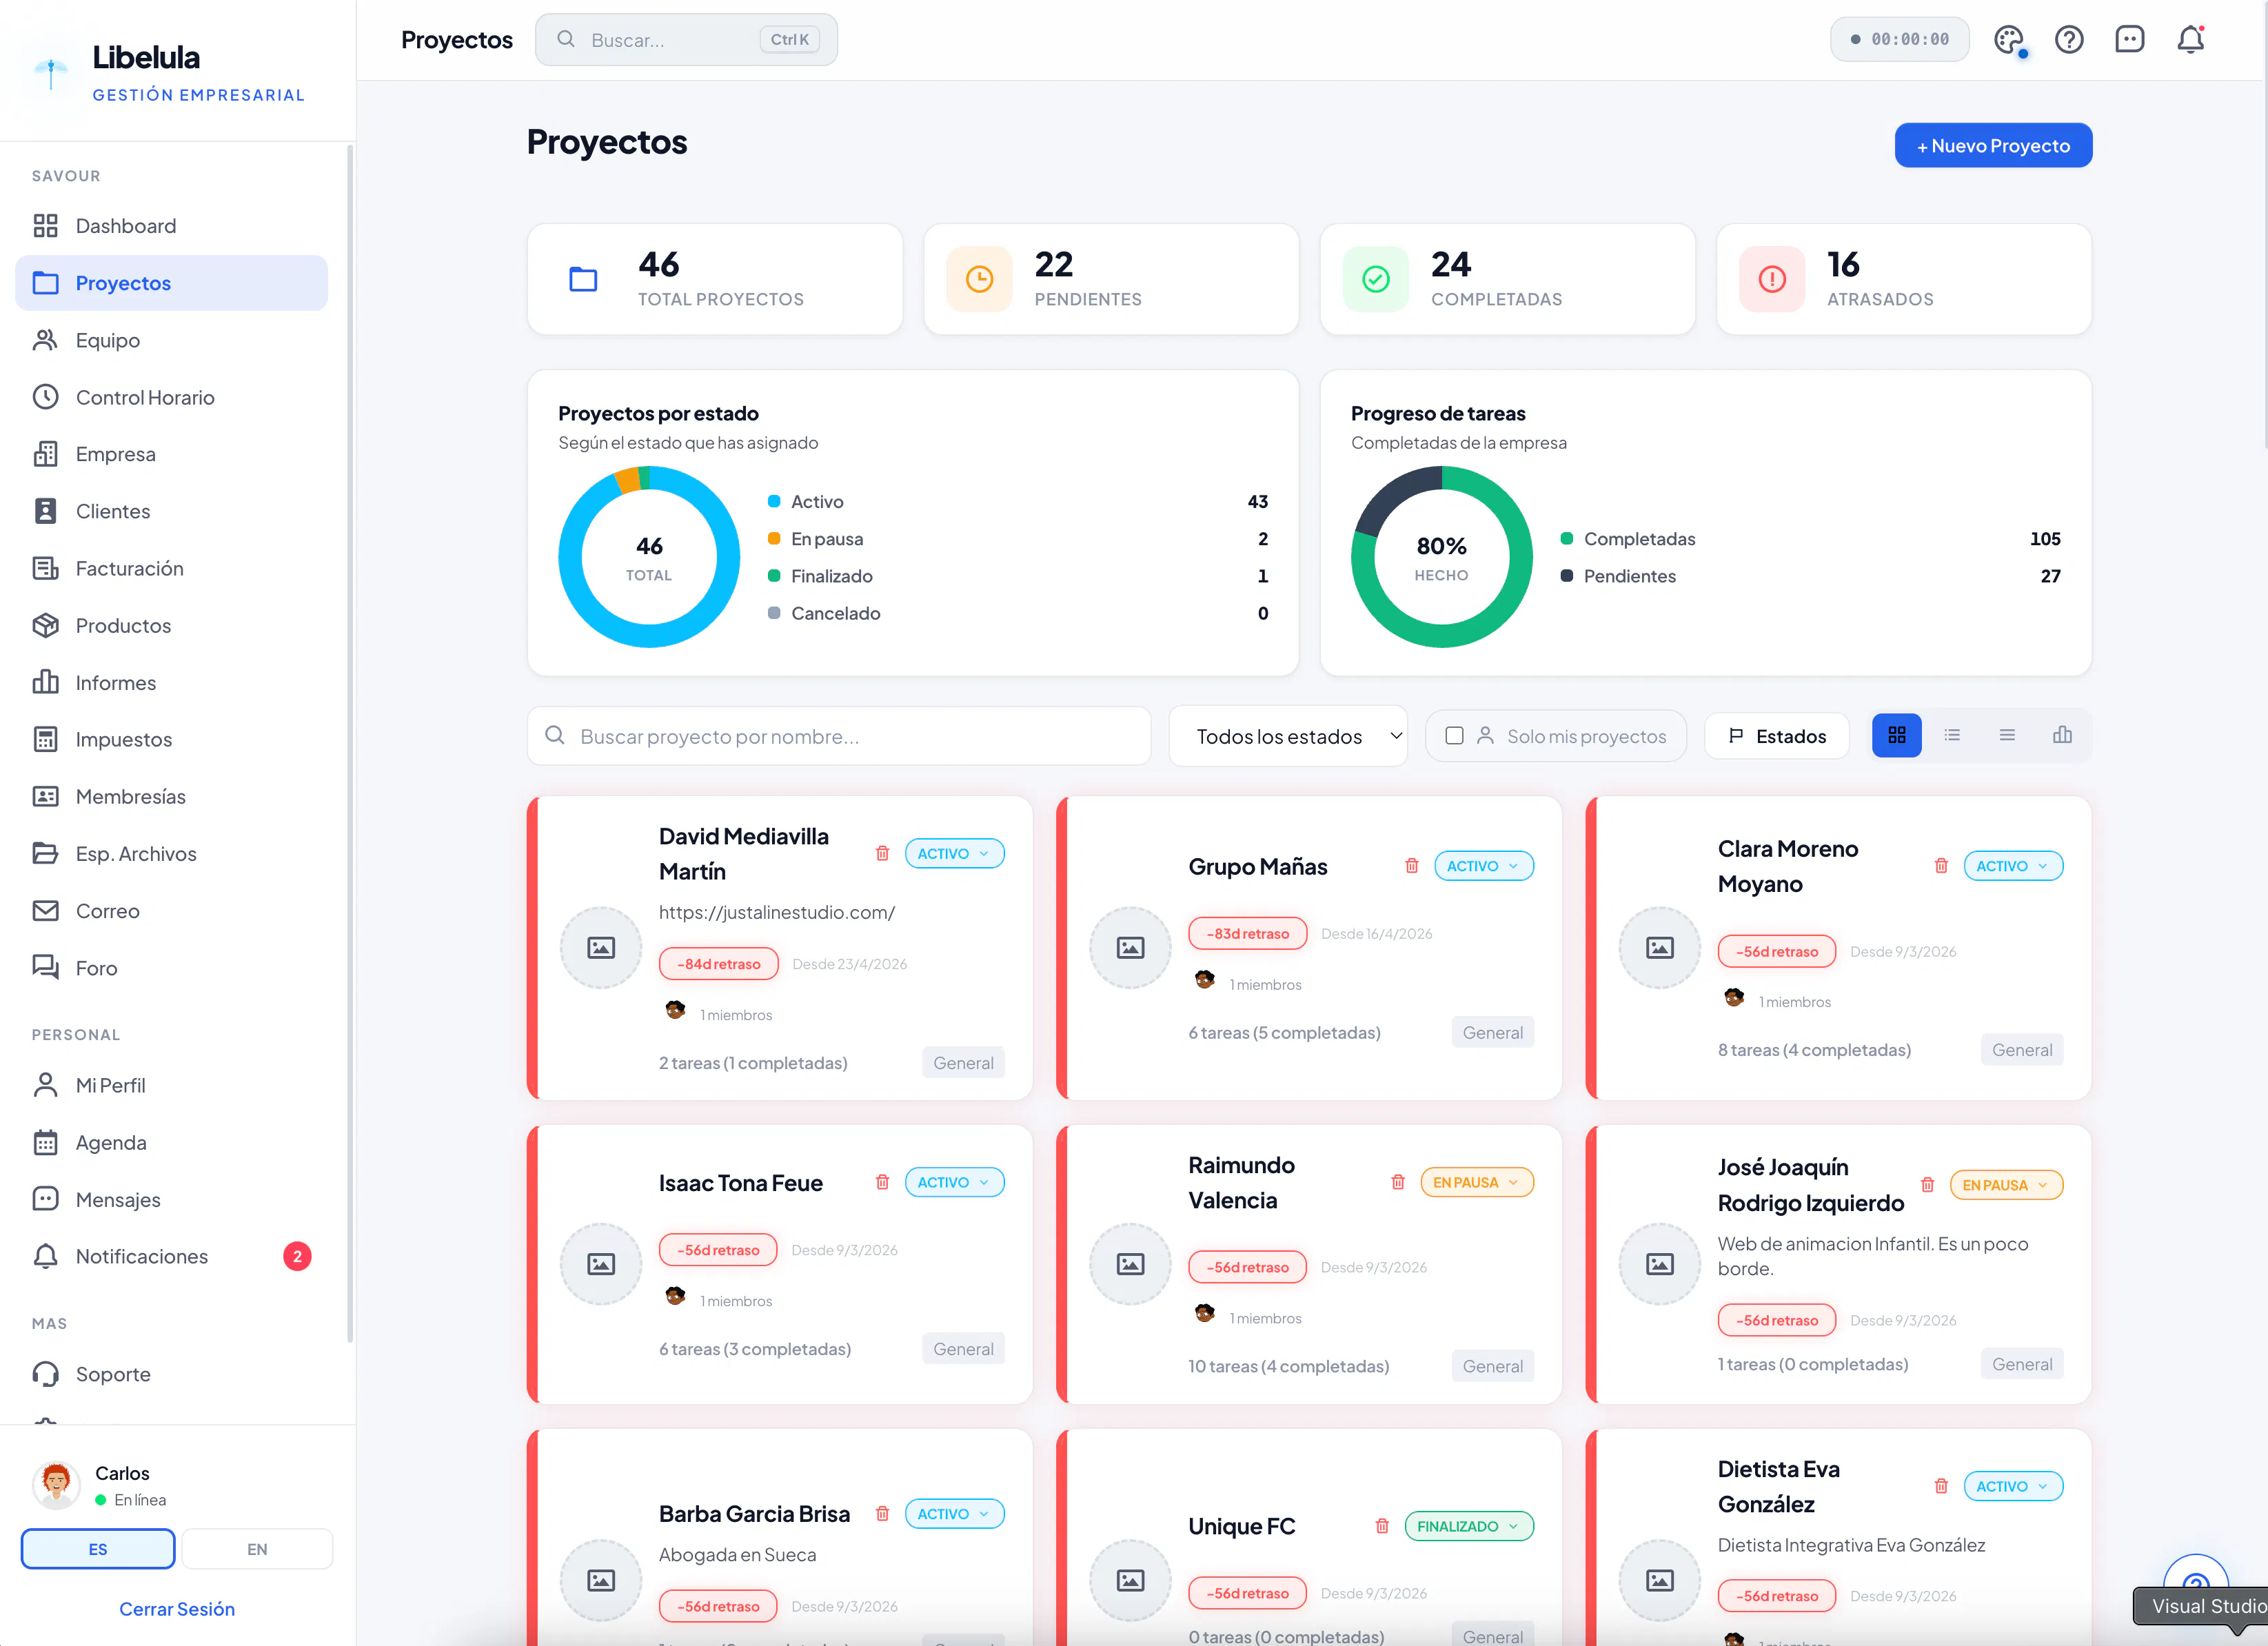Open EN PAUSA dropdown for Raimundo Valencia
The height and width of the screenshot is (1646, 2268).
tap(1476, 1182)
